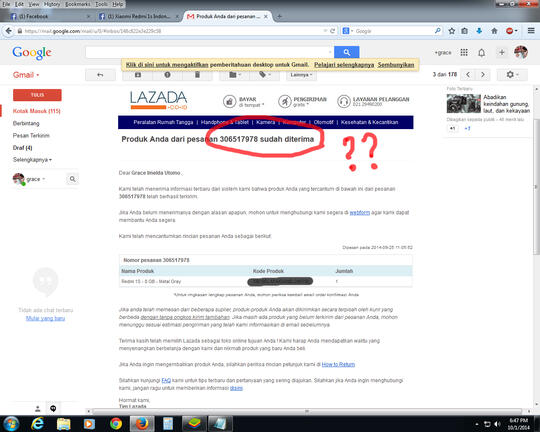The width and height of the screenshot is (540, 432).
Task: Open the Firefox downloads arrow
Action: click(x=479, y=31)
